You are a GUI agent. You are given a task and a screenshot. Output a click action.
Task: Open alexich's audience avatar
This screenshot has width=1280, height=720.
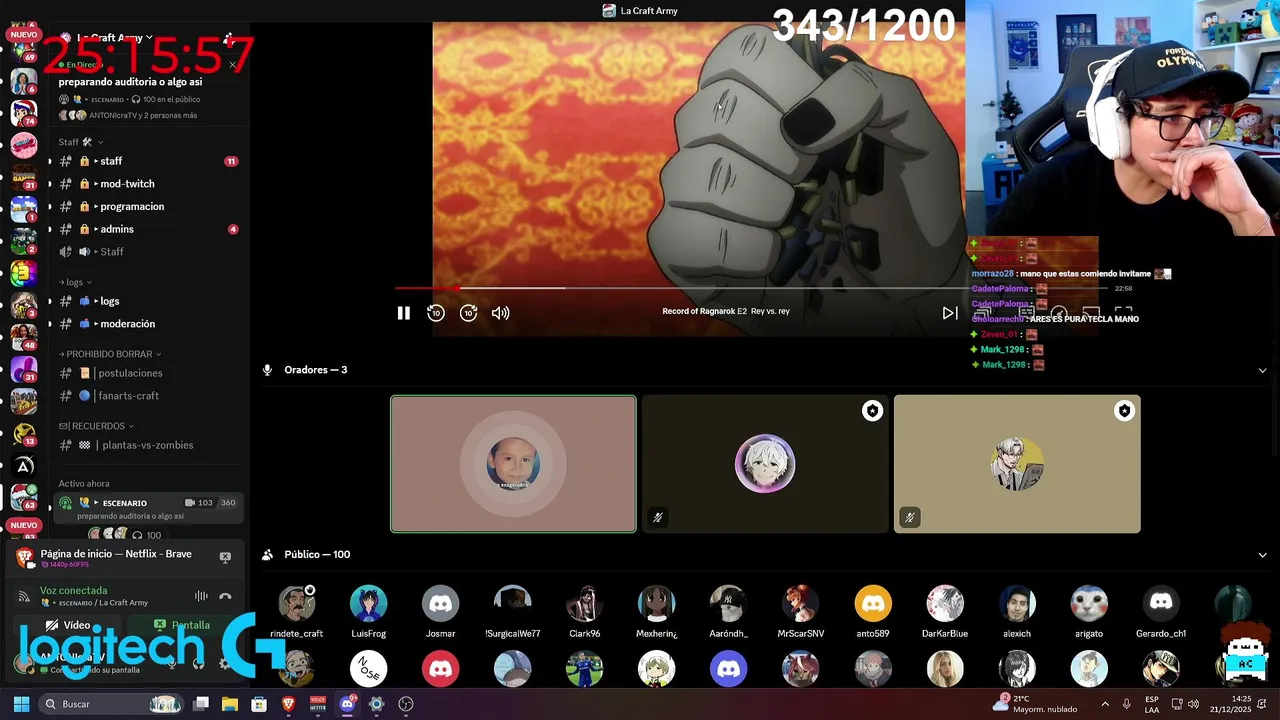1017,604
